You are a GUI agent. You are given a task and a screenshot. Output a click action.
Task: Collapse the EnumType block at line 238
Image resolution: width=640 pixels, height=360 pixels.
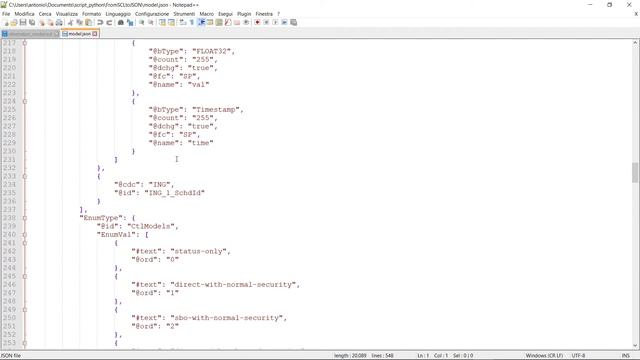point(24,218)
